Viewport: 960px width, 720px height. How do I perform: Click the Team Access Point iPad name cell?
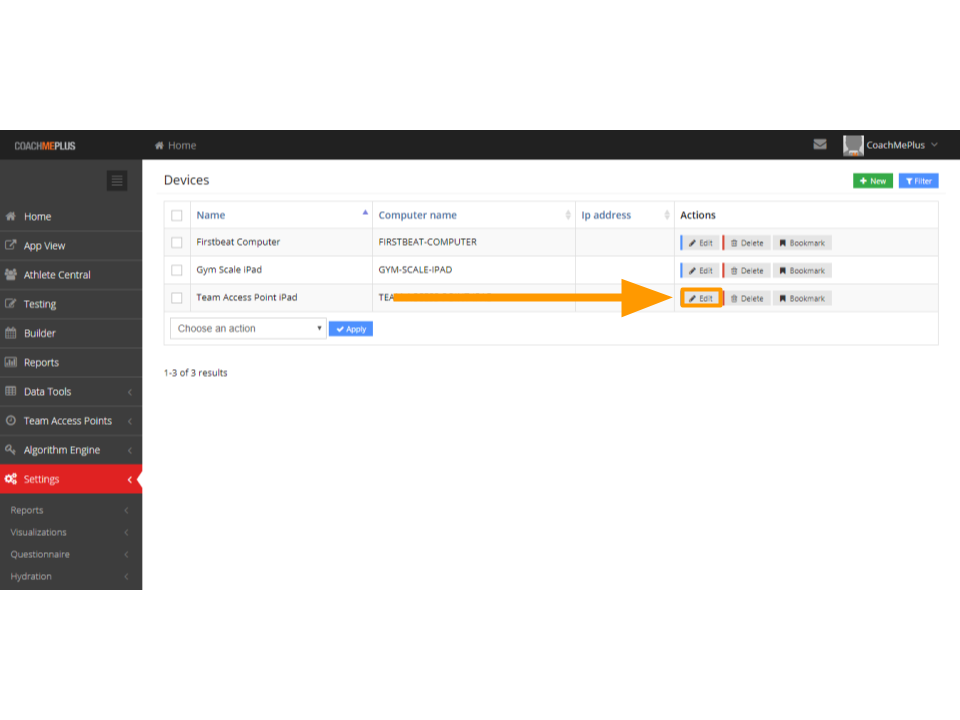pyautogui.click(x=247, y=297)
